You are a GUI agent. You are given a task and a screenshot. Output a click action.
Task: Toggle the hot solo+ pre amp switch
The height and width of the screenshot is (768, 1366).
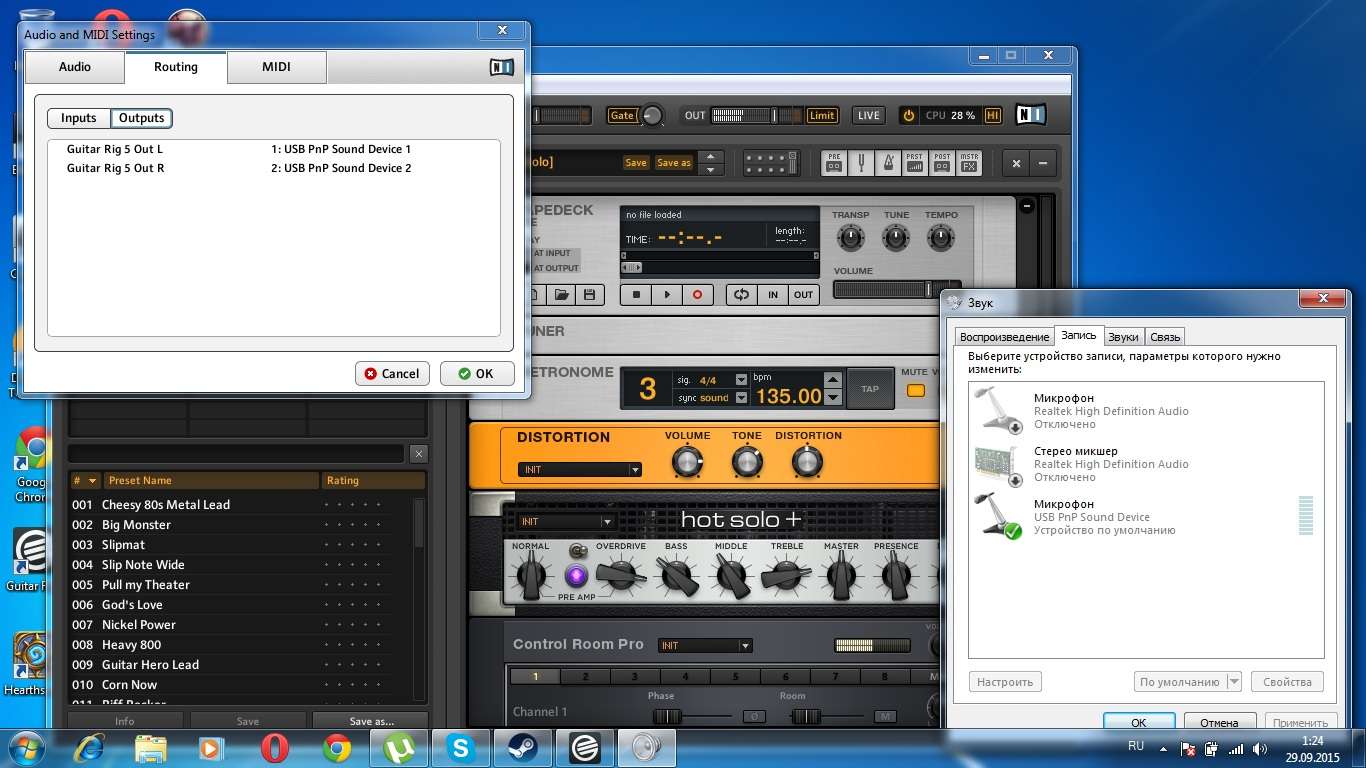577,551
